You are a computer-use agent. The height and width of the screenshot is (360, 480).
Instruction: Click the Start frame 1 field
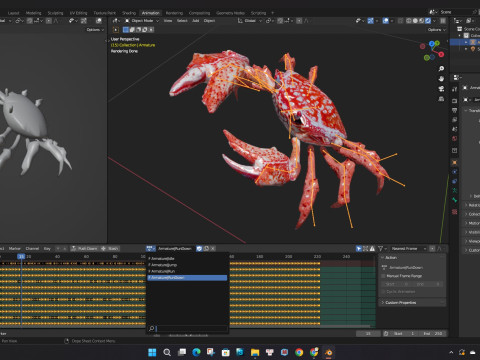click(405, 334)
